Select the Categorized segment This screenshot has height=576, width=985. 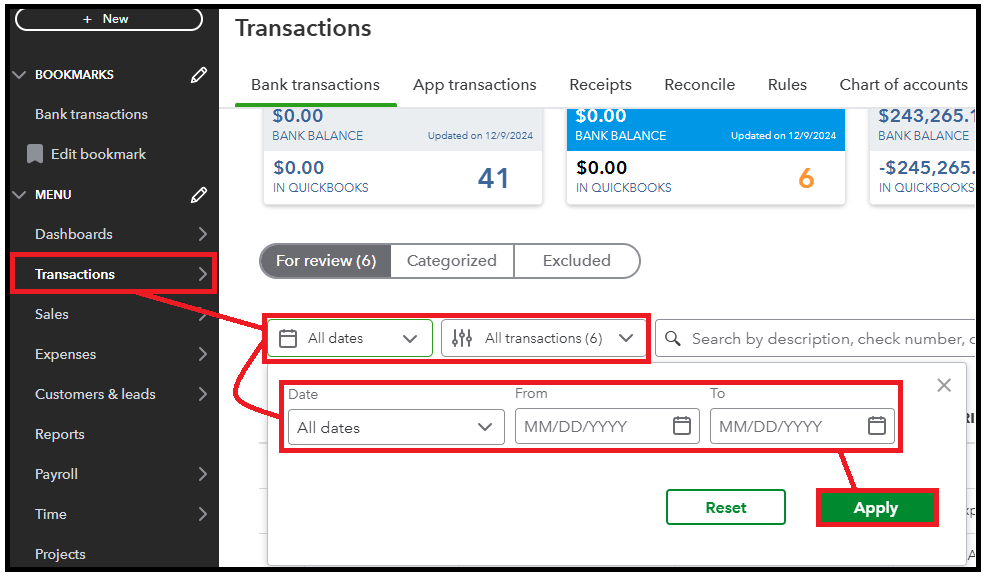pos(451,261)
